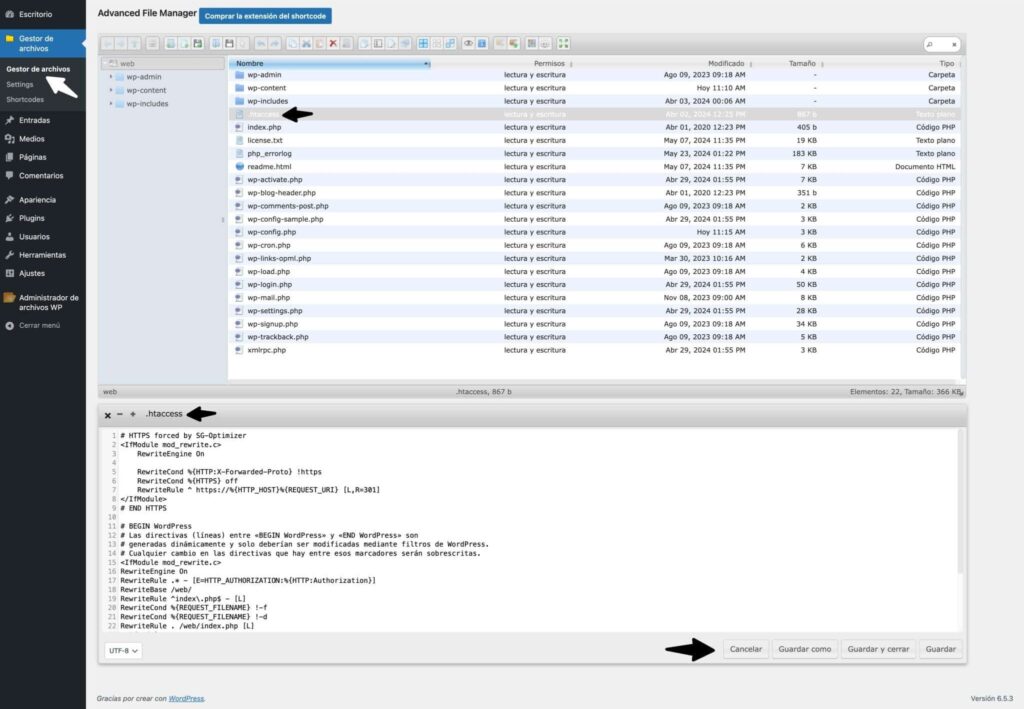Close the .htaccess editor with the x
1024x709 pixels.
point(108,415)
